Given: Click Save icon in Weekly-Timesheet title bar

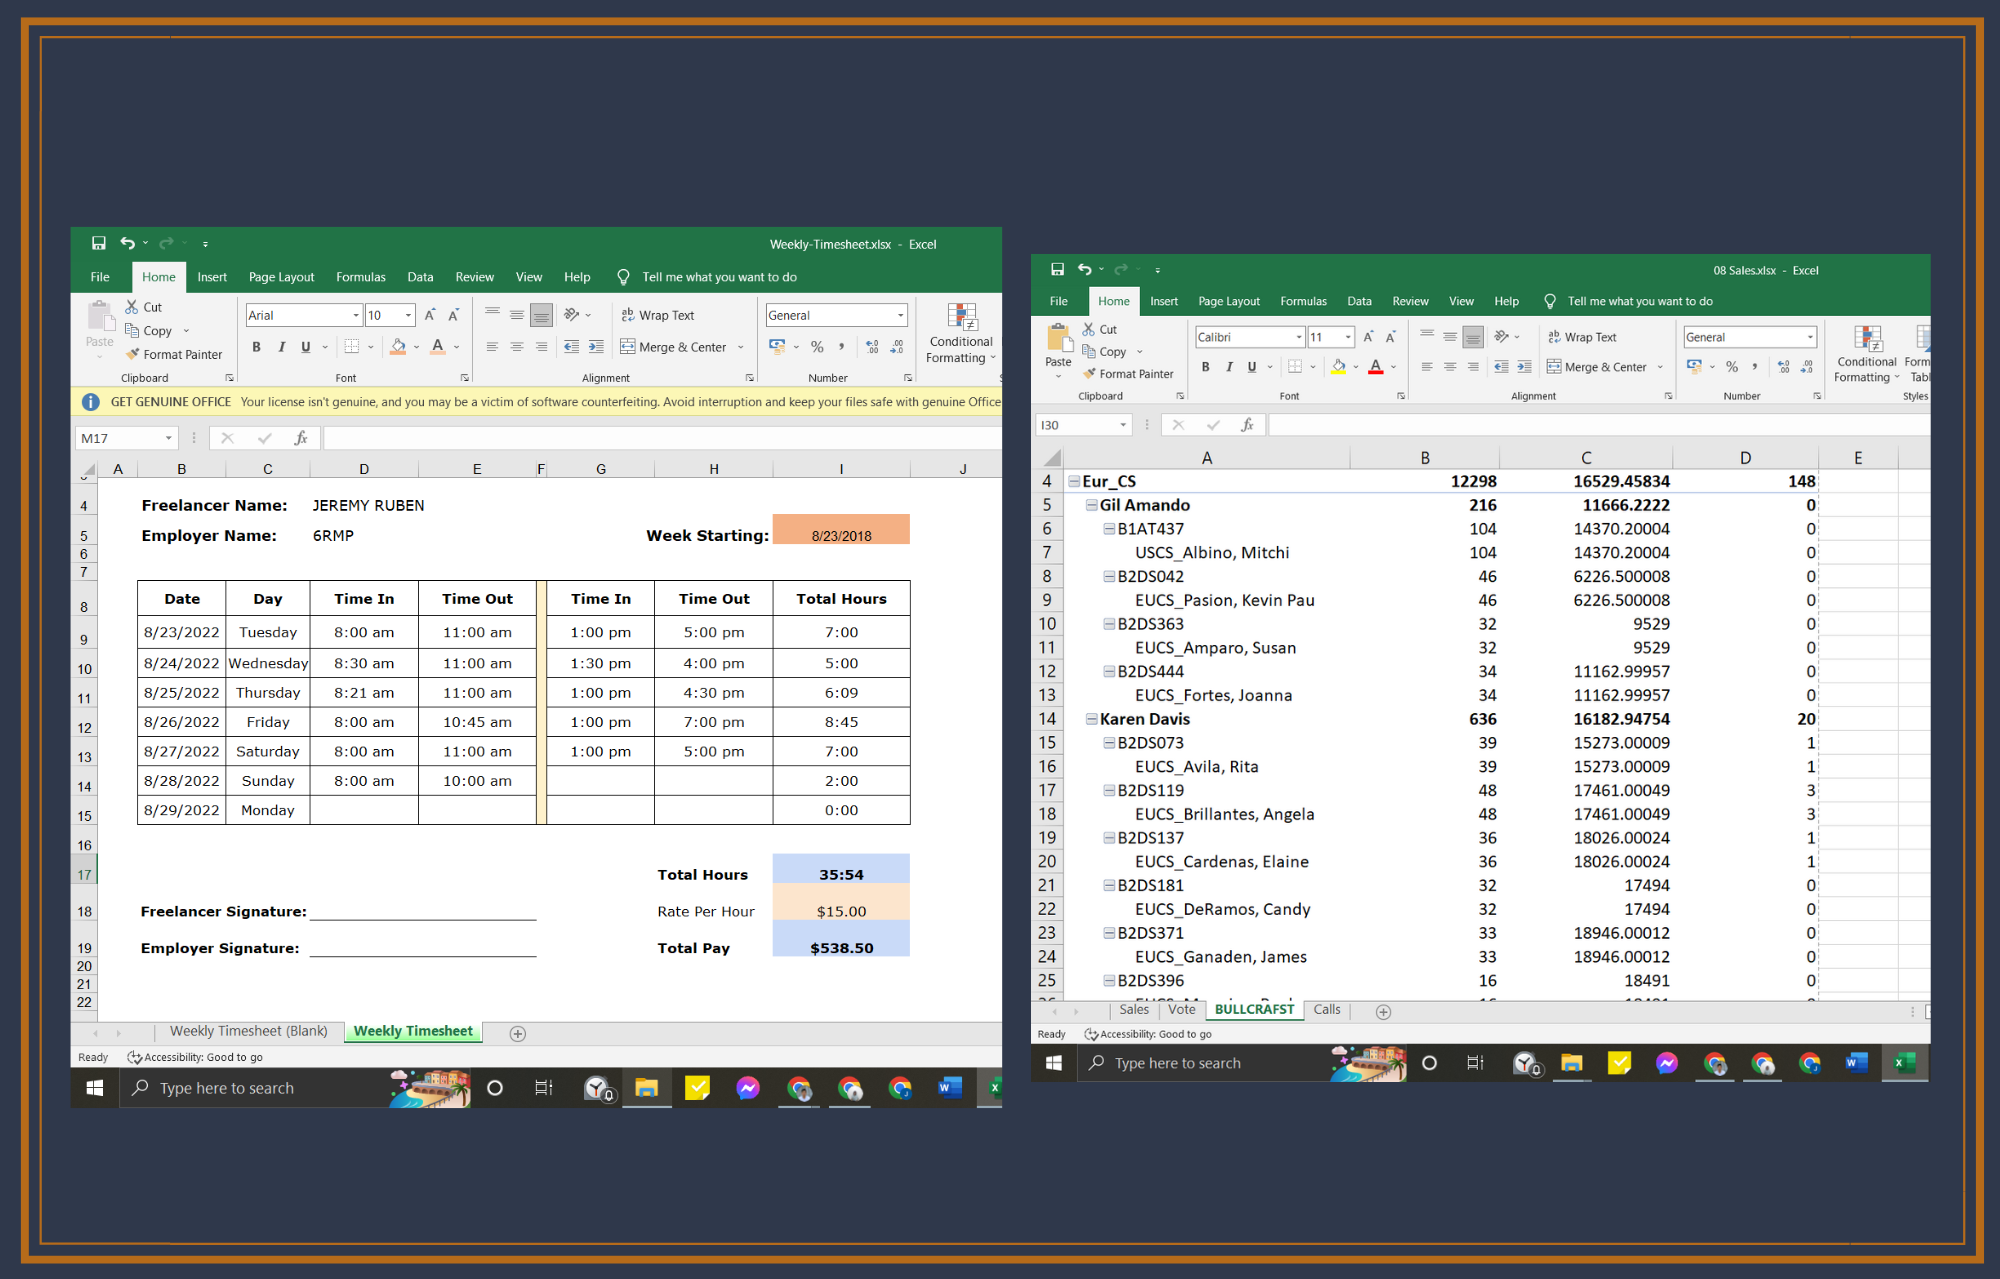Looking at the screenshot, I should 98,243.
